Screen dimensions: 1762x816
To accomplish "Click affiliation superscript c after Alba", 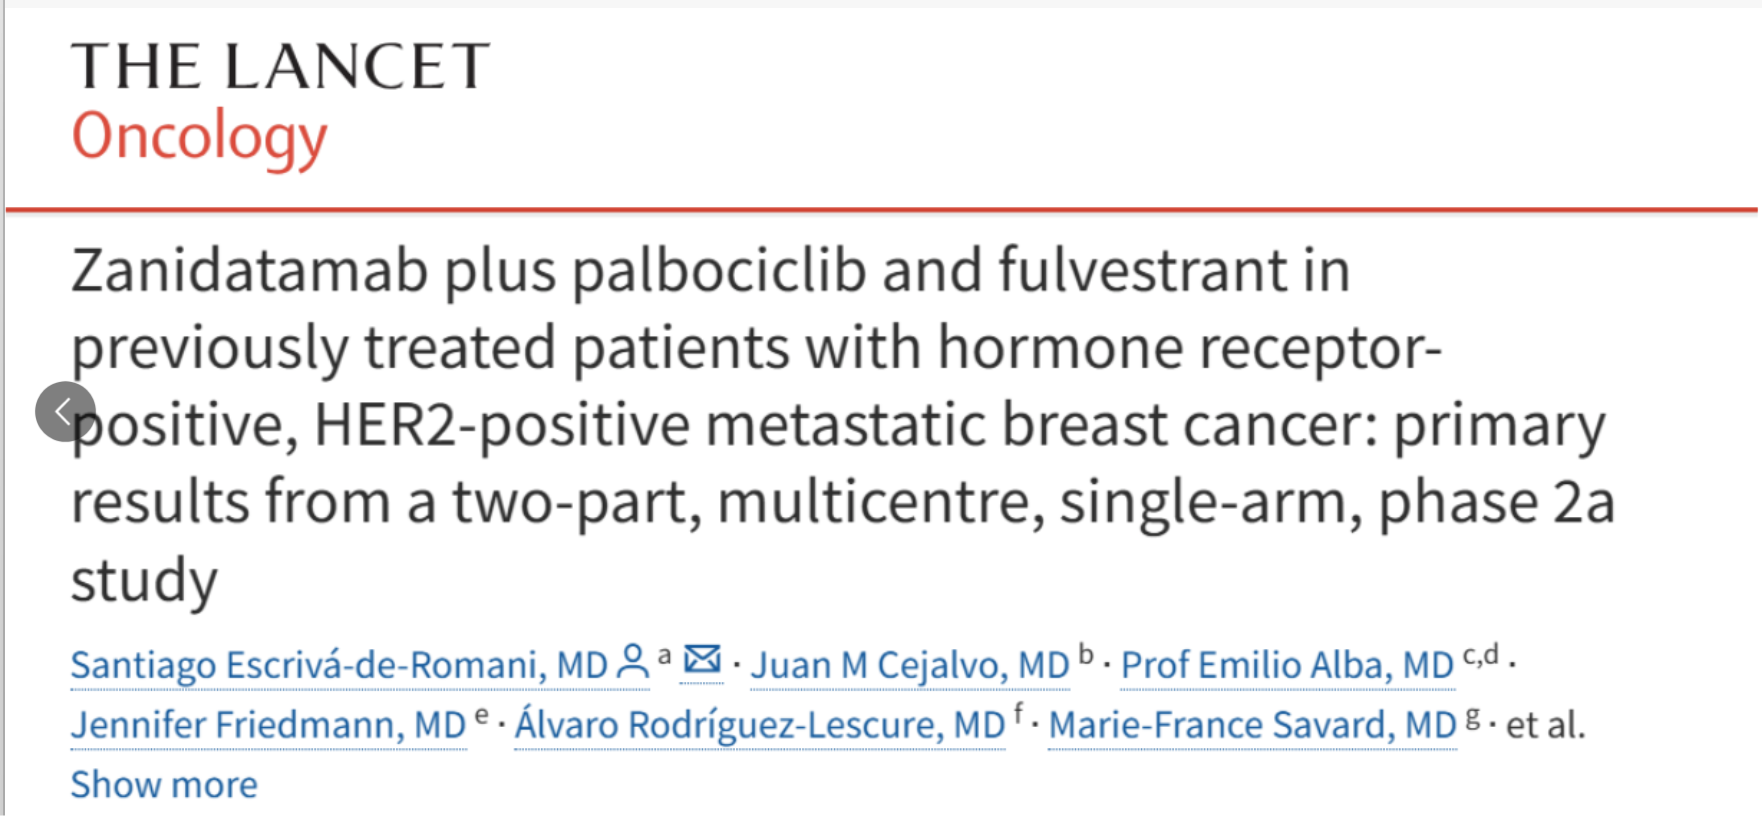I will click(x=1469, y=657).
